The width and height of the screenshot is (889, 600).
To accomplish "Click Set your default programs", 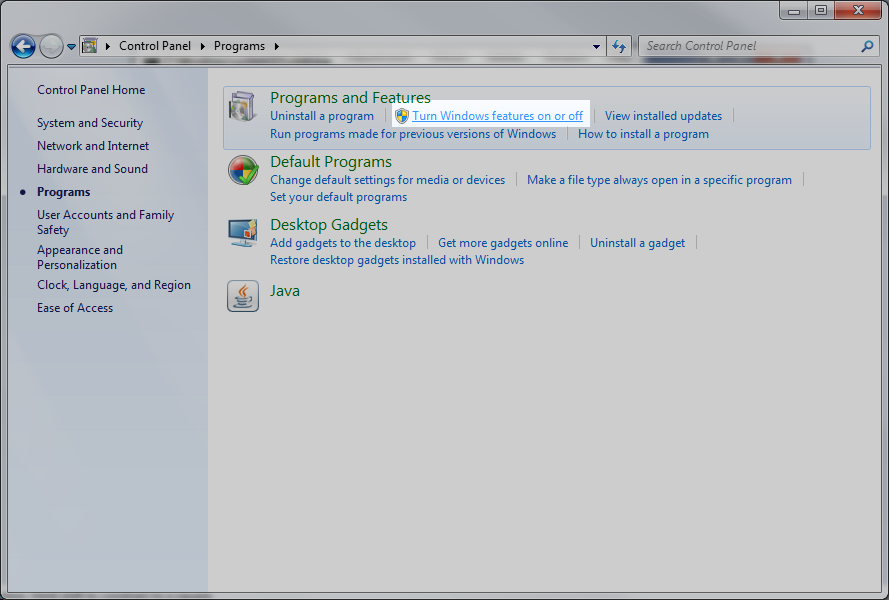I will click(338, 197).
